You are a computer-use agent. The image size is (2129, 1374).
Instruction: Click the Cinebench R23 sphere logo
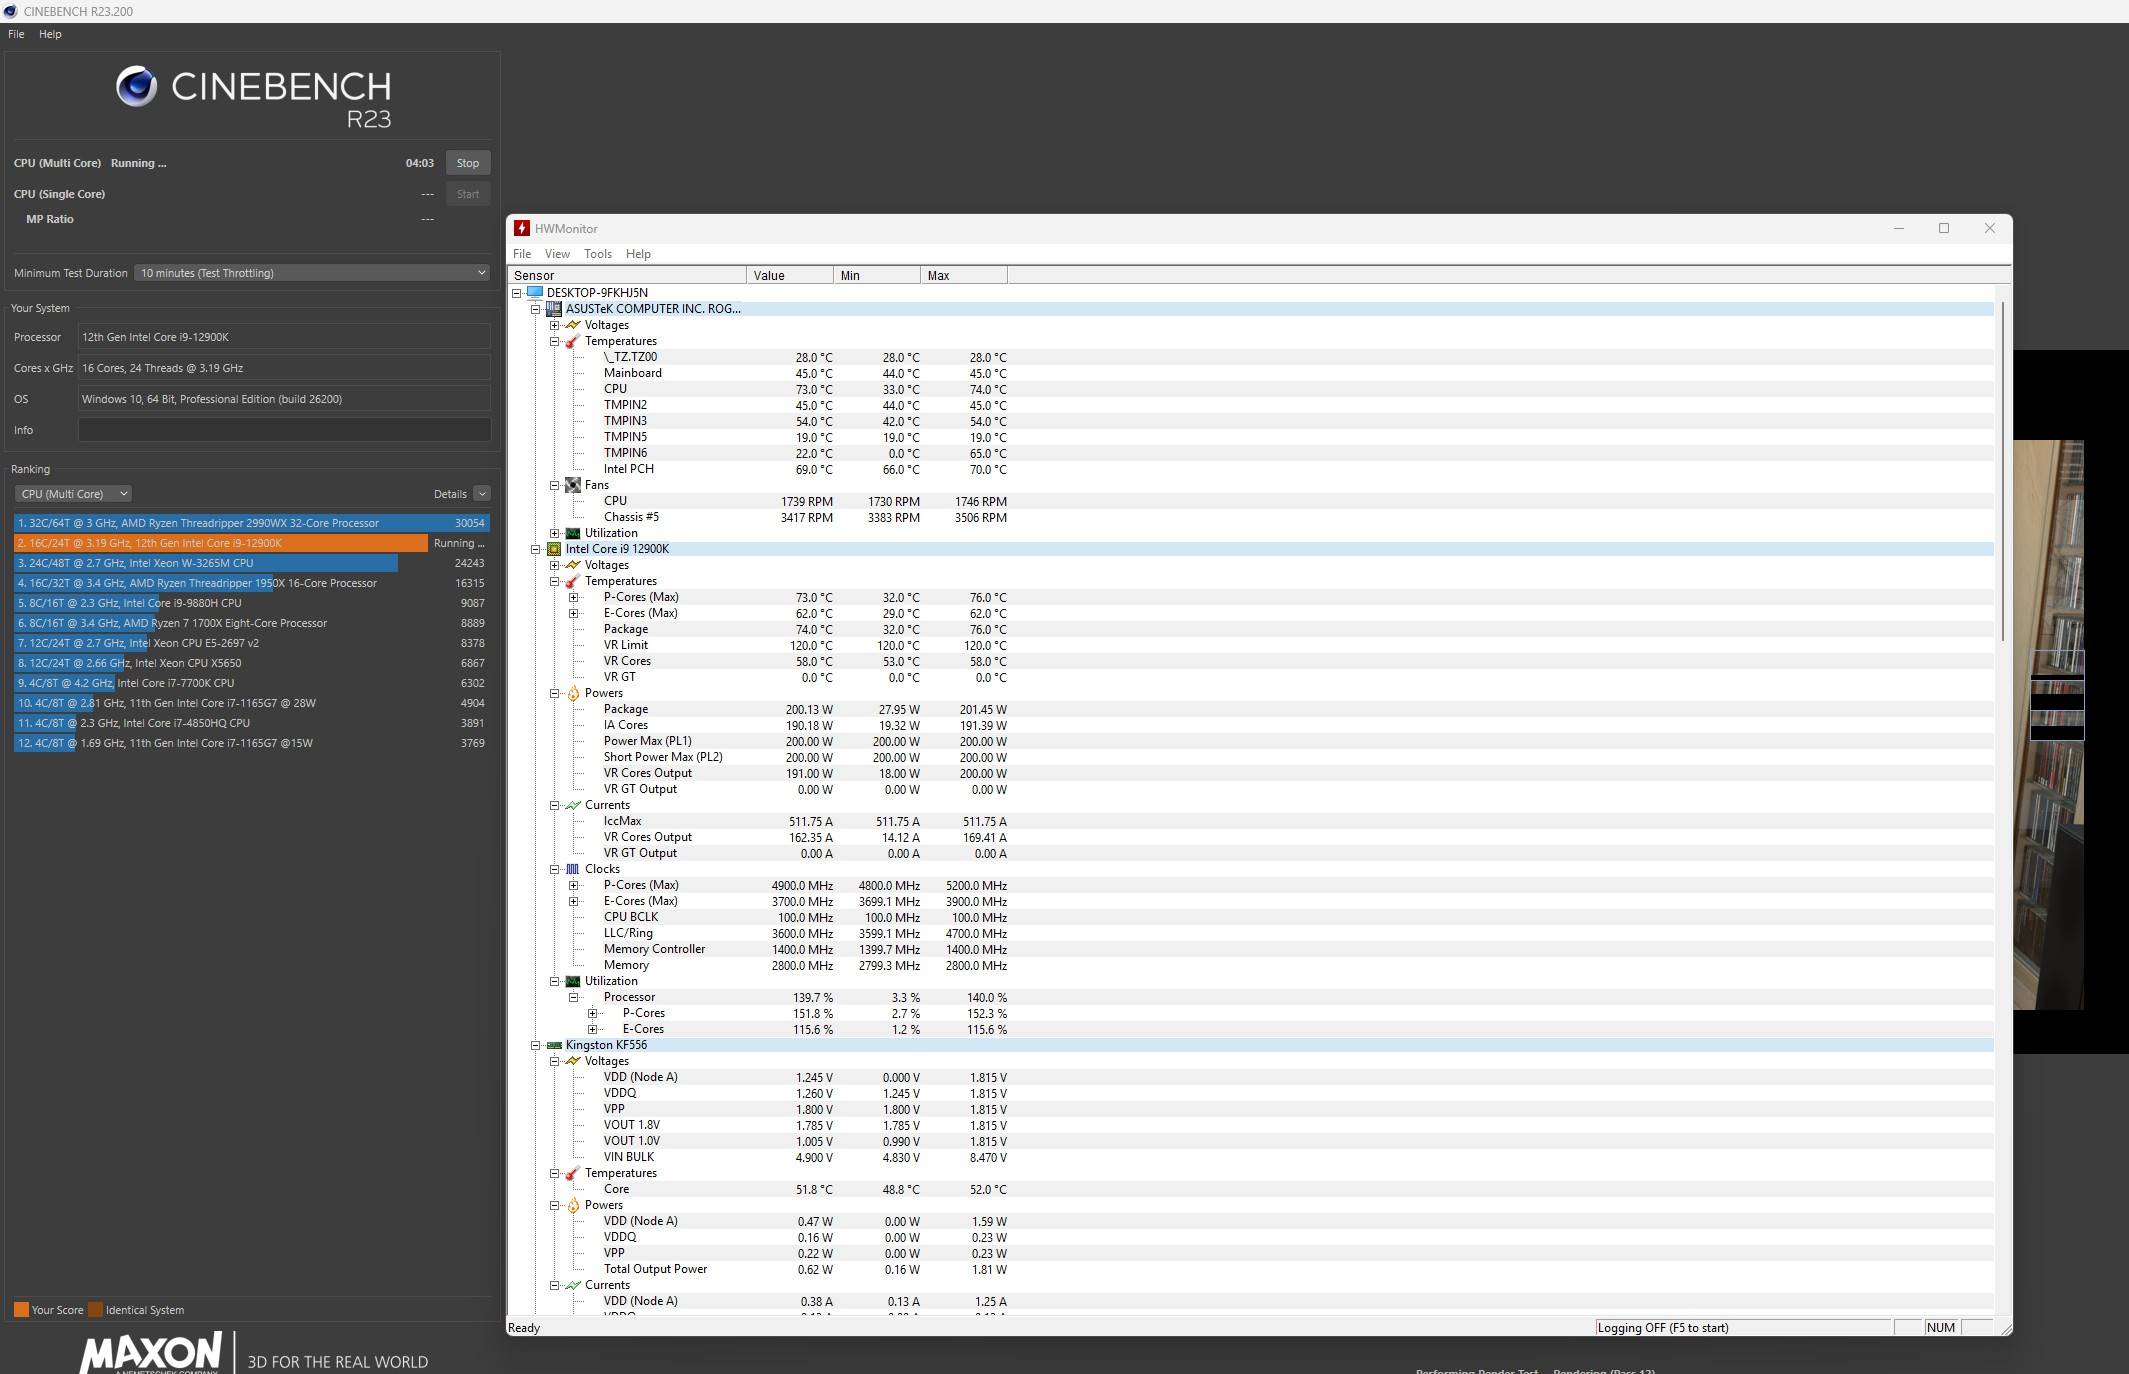point(136,87)
